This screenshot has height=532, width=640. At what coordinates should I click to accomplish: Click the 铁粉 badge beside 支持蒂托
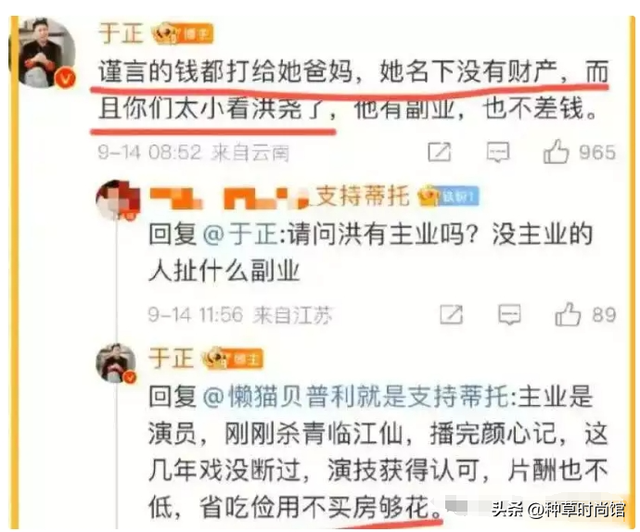tap(449, 196)
